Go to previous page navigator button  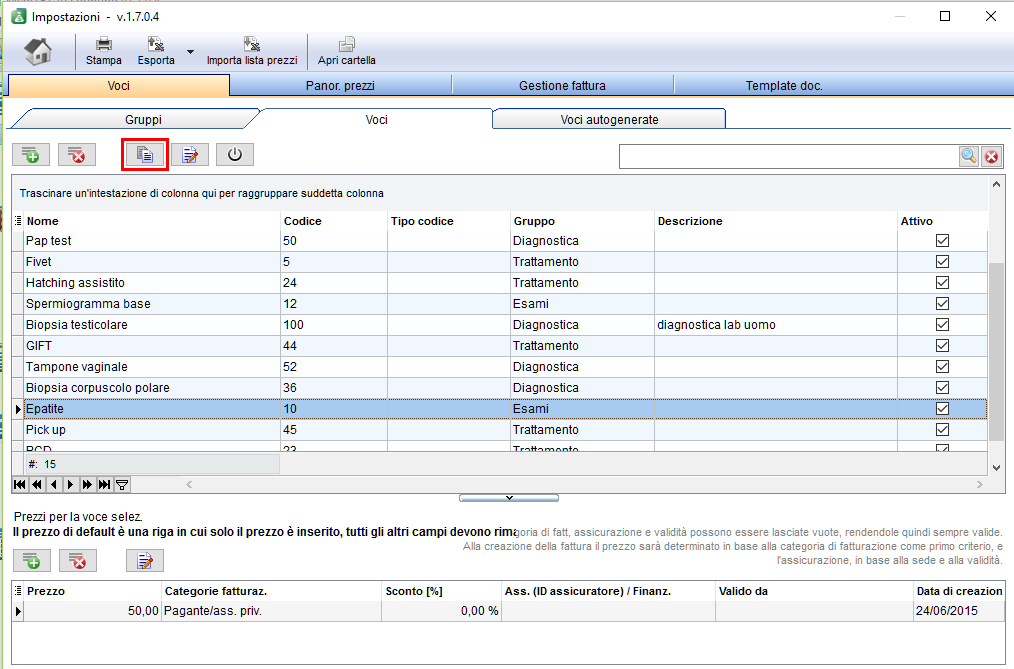(x=37, y=484)
